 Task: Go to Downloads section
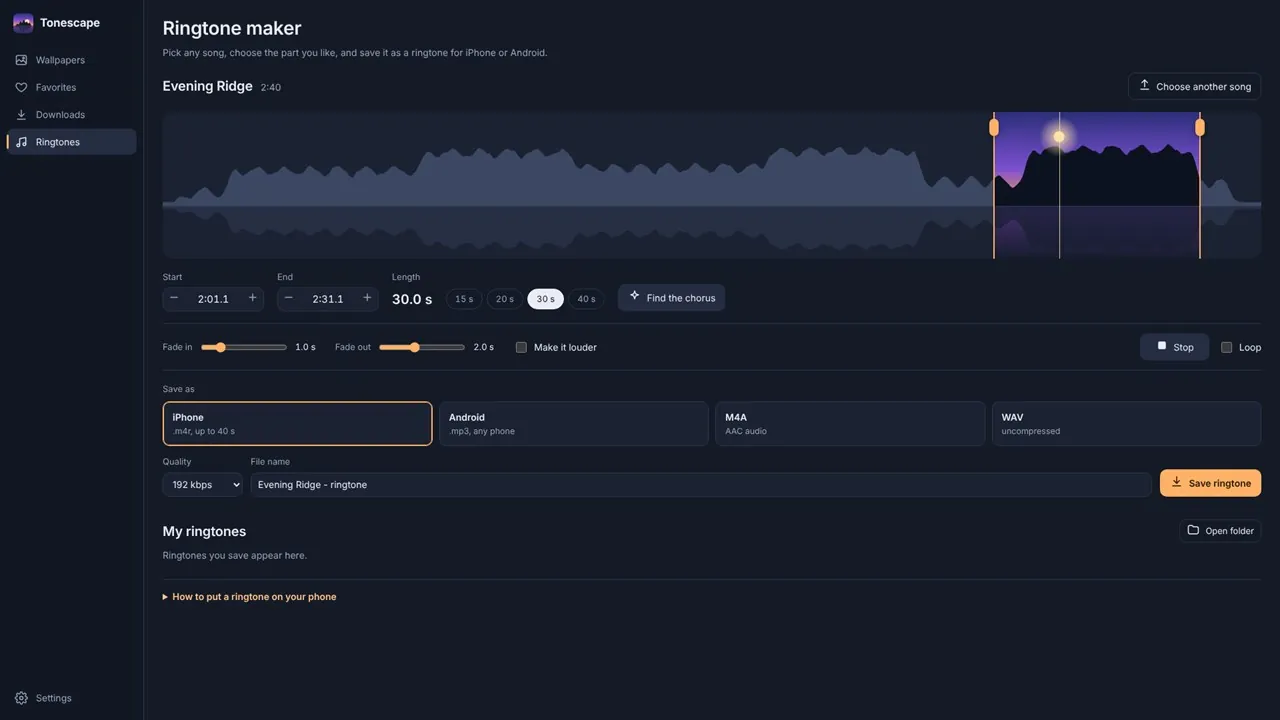coord(72,114)
